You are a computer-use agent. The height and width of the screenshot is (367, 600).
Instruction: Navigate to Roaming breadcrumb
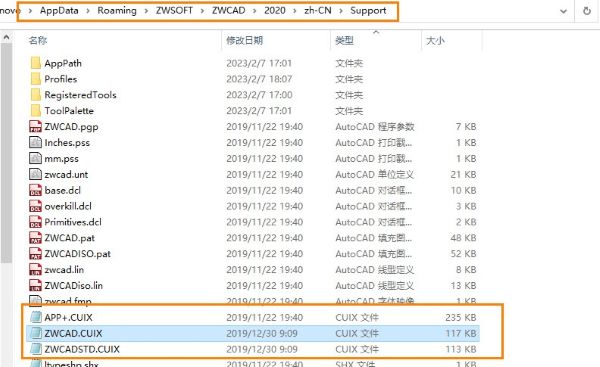pos(117,10)
